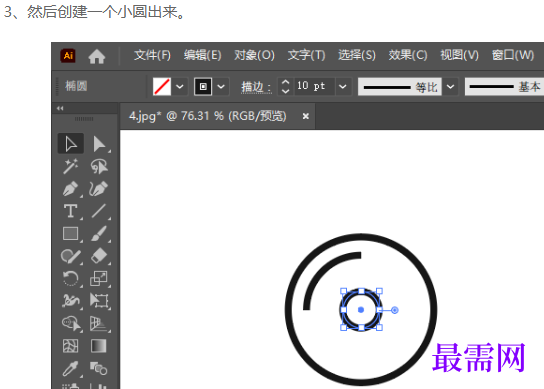Go to the Home screen icon
The height and width of the screenshot is (389, 544).
(96, 56)
